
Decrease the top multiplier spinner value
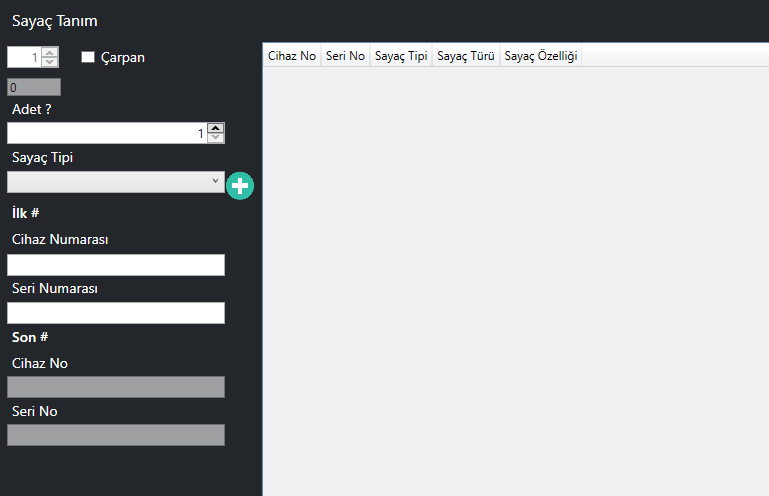(51, 62)
